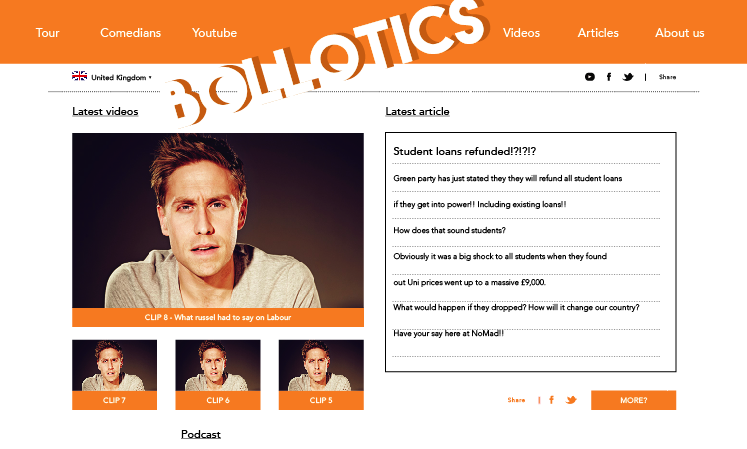This screenshot has height=449, width=747.
Task: Go to the Comedians page
Action: [x=130, y=33]
